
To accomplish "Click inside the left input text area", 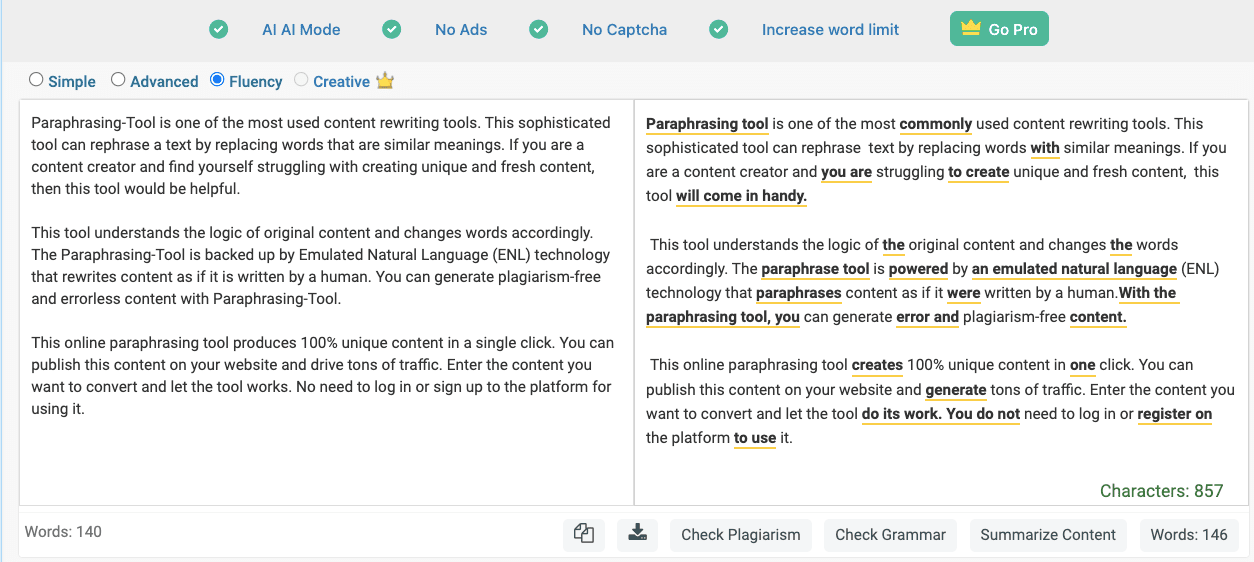I will 326,300.
